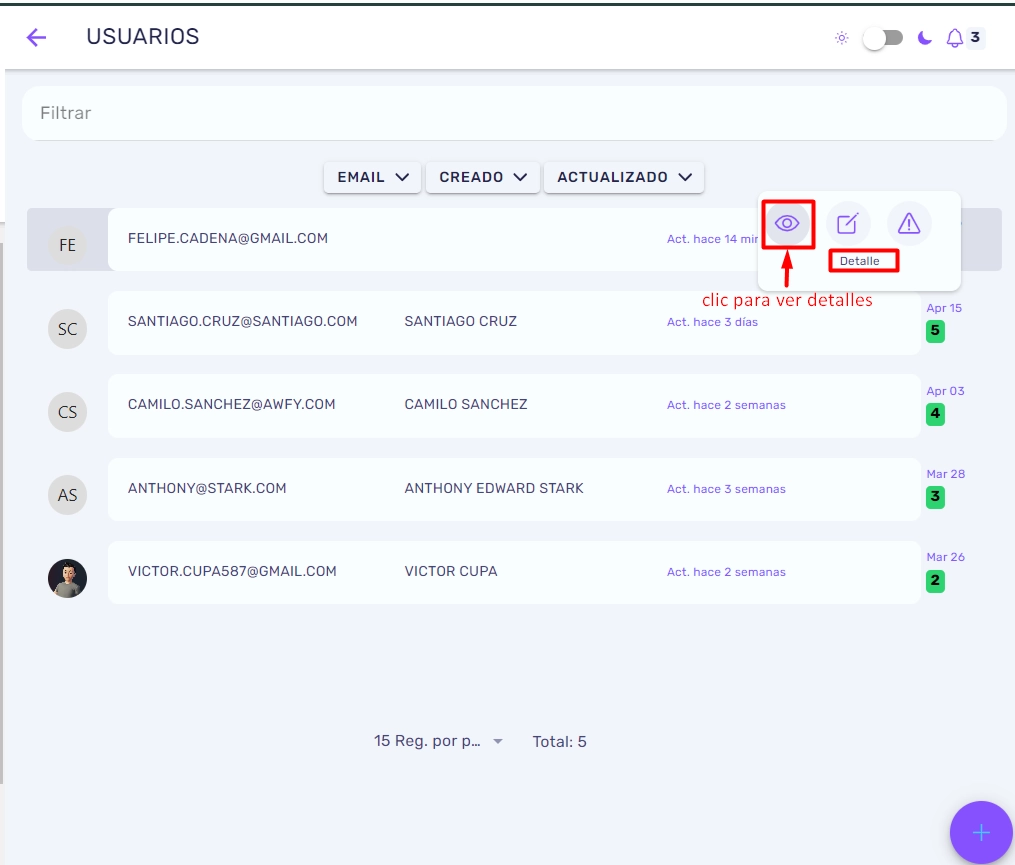Go back with the purple arrow
Screen dimensions: 1015x865
point(36,38)
